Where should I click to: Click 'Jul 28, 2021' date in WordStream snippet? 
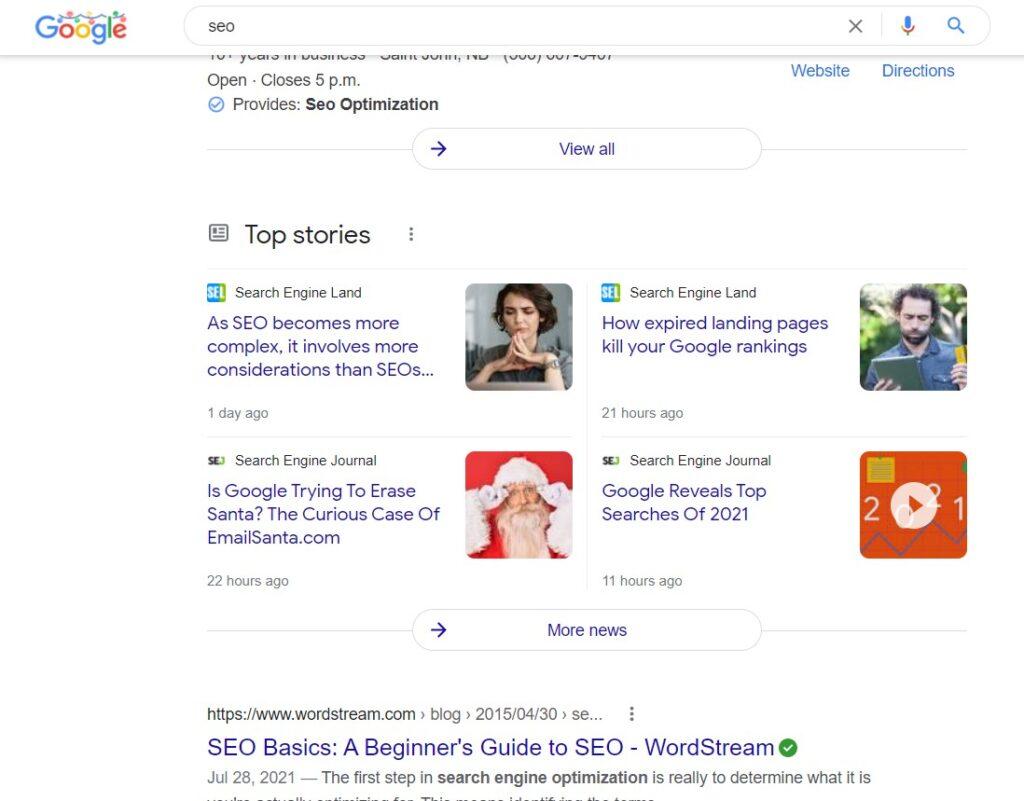coord(251,777)
